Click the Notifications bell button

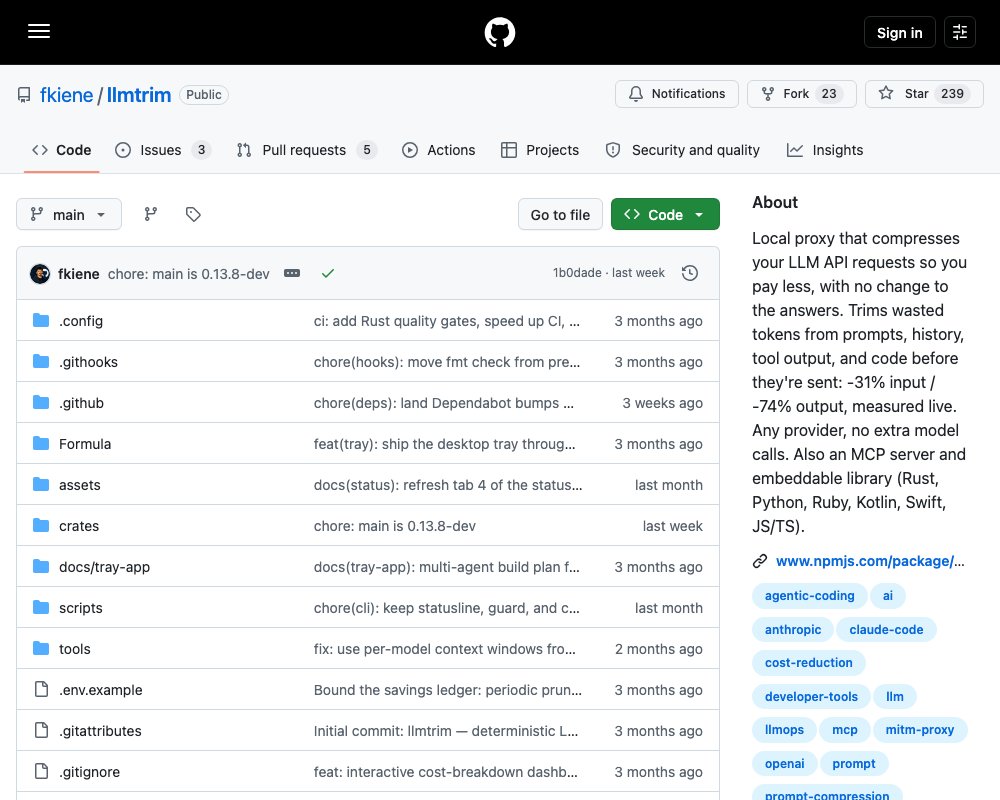[677, 94]
